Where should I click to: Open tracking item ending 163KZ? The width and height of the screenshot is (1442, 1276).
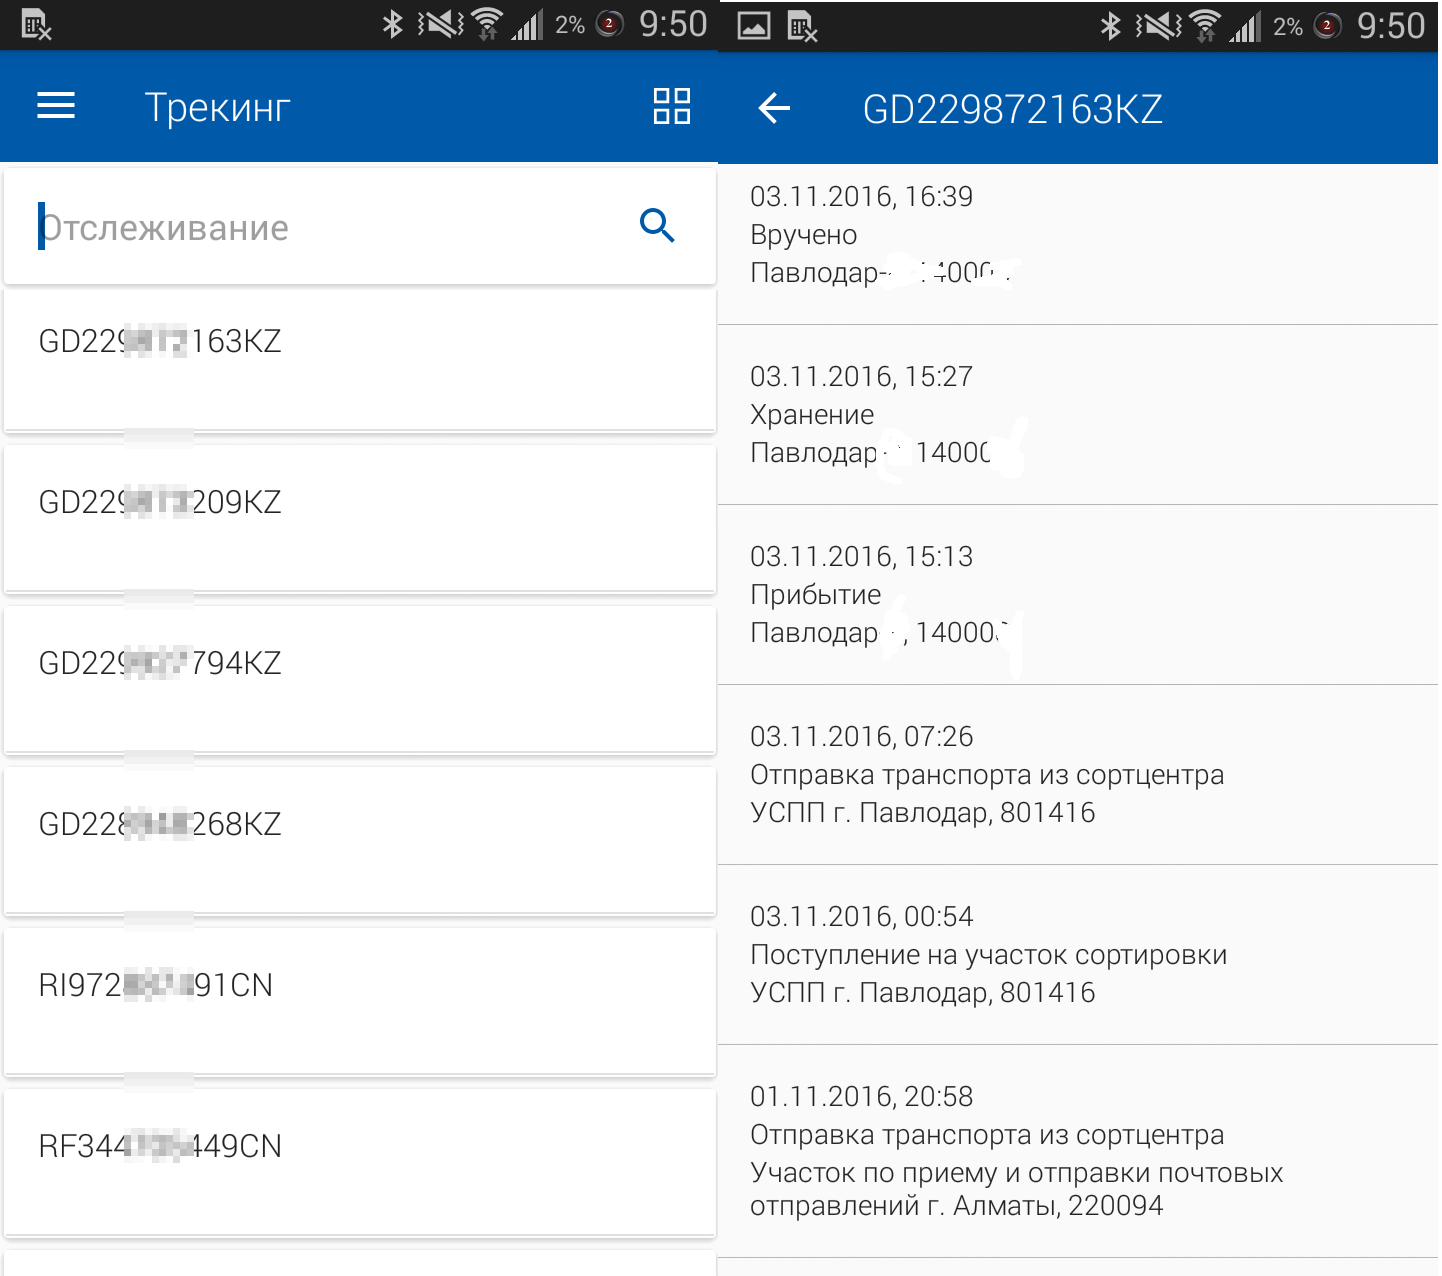point(360,361)
